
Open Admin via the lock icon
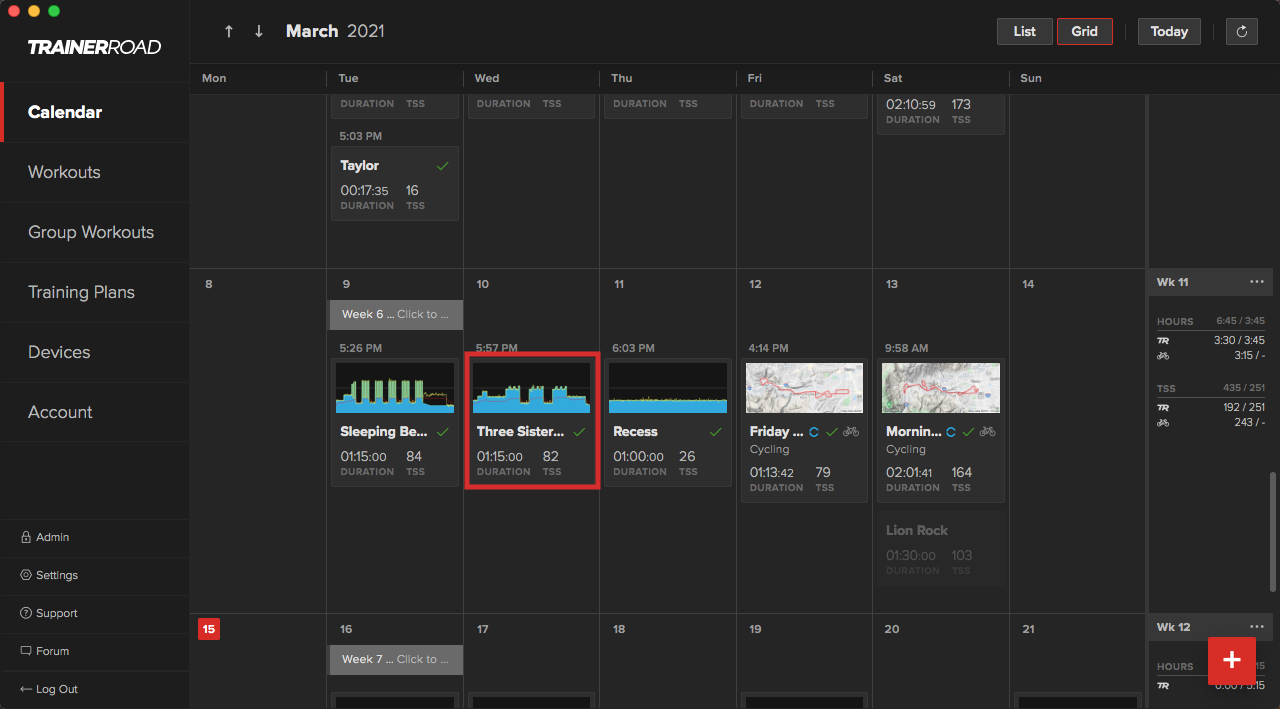(x=26, y=537)
